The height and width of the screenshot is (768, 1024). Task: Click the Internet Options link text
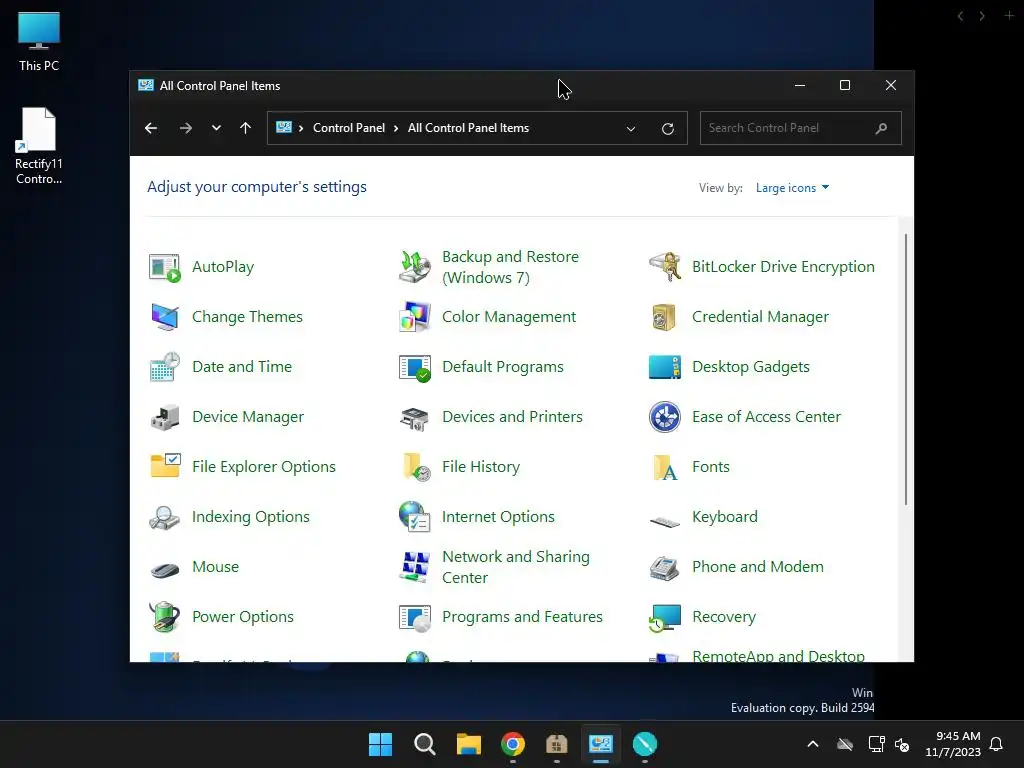(498, 517)
